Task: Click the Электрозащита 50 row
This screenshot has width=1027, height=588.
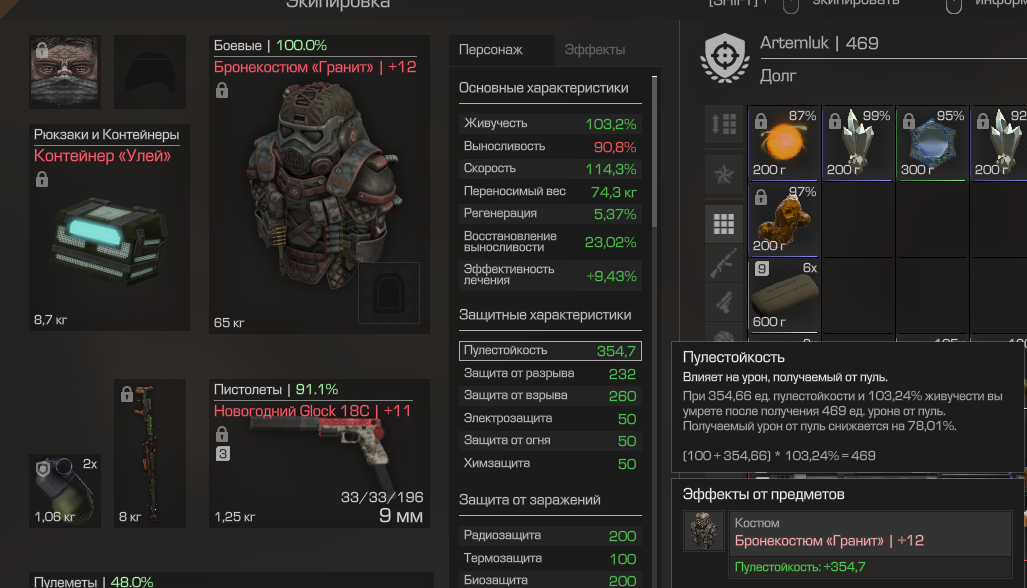Action: click(x=550, y=418)
